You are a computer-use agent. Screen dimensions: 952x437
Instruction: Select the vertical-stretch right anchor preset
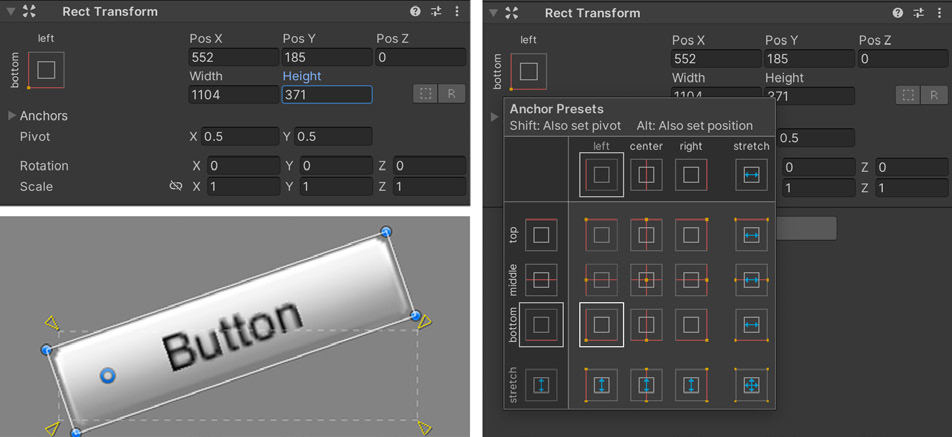691,385
